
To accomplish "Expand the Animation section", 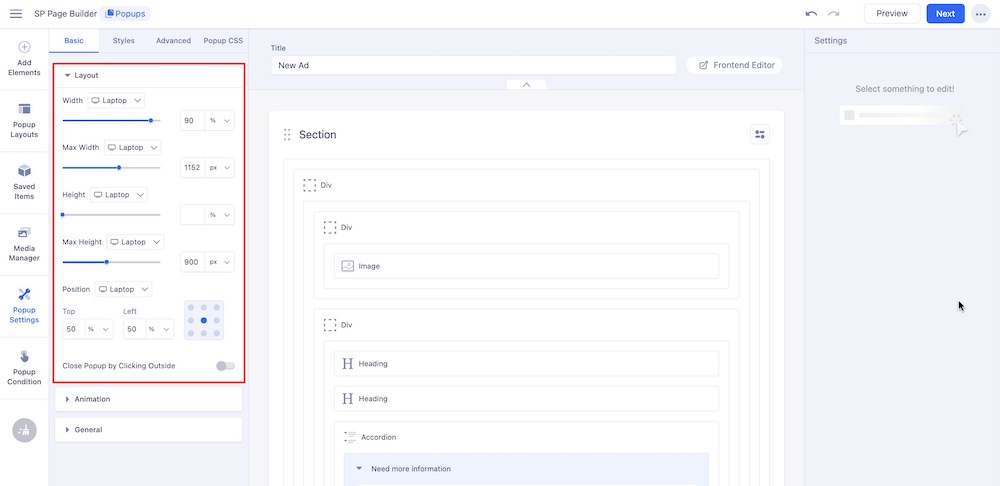I will [149, 399].
